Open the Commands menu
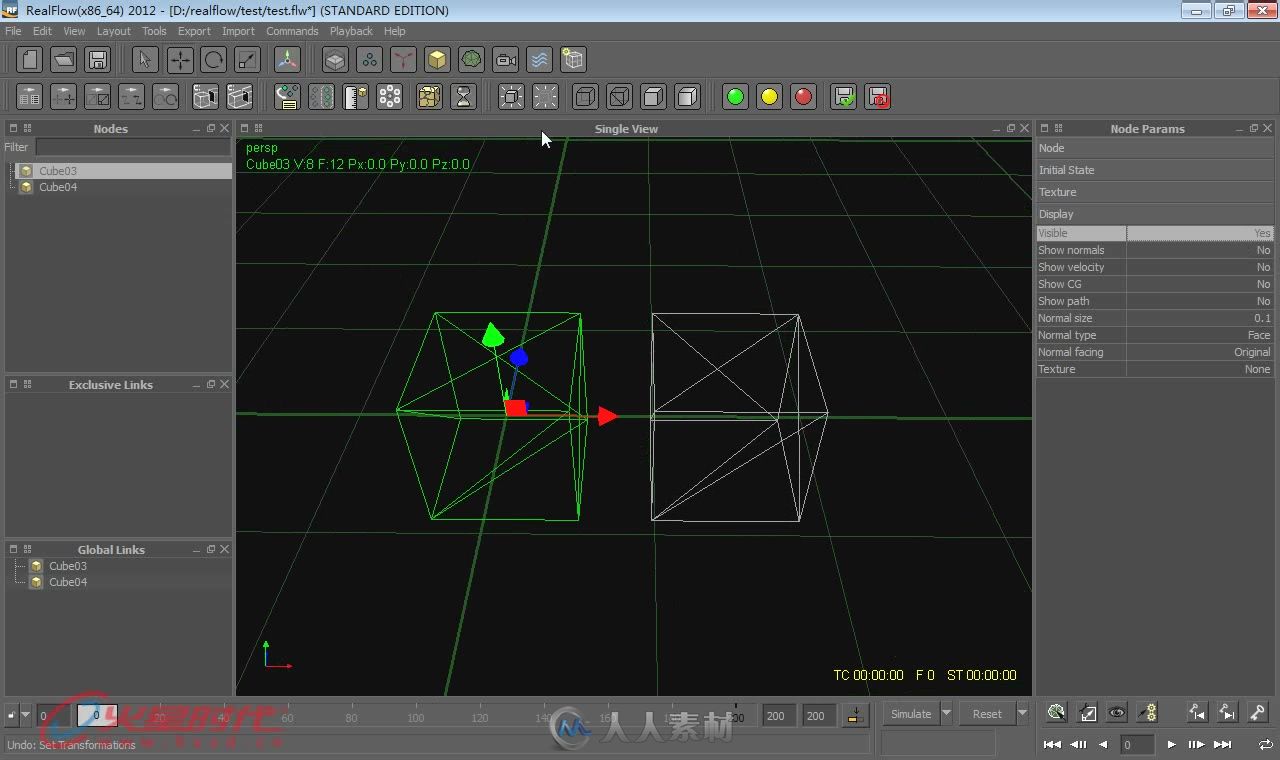1280x760 pixels. 292,31
